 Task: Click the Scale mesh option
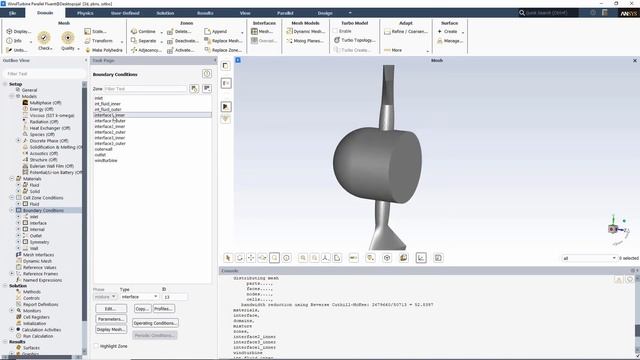pyautogui.click(x=96, y=31)
